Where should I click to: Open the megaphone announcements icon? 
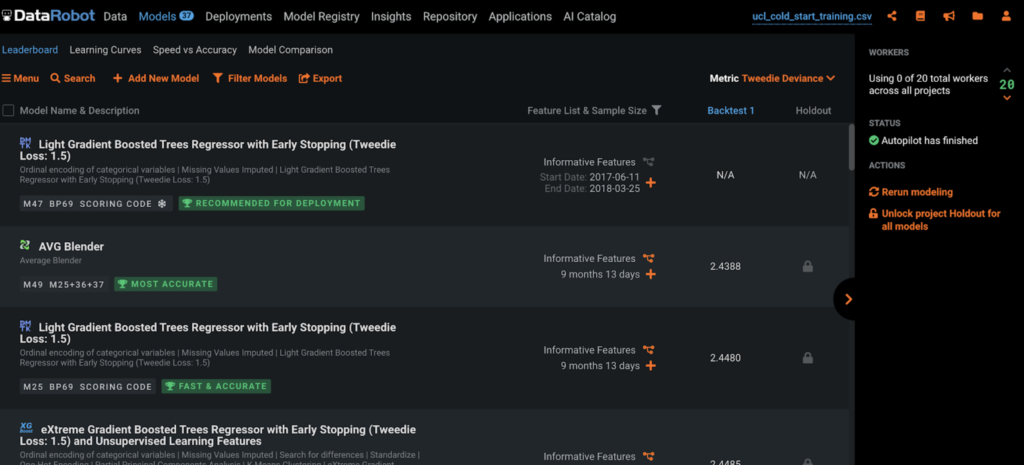pos(949,16)
